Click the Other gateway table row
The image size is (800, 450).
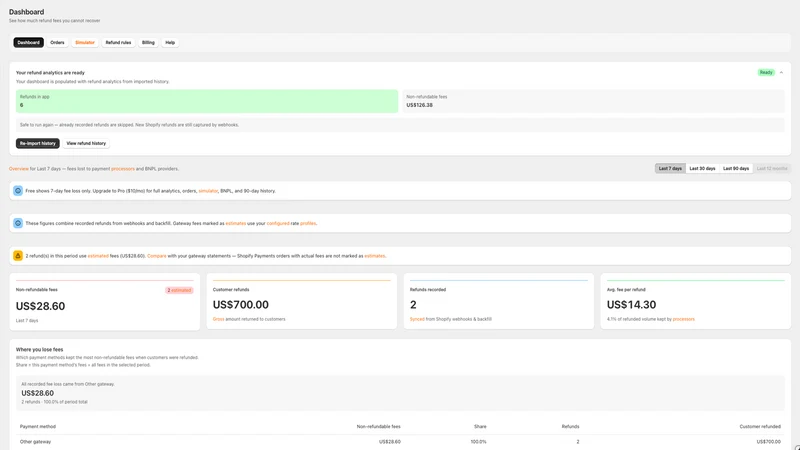coord(400,442)
